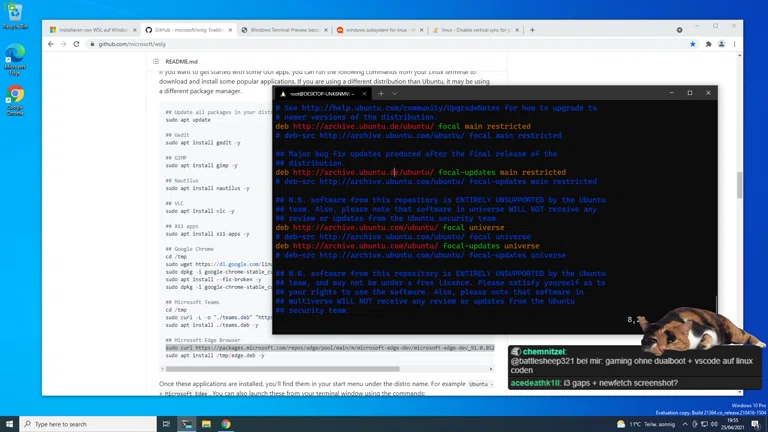This screenshot has width=768, height=432.
Task: Open notification center icon
Action: [755, 424]
